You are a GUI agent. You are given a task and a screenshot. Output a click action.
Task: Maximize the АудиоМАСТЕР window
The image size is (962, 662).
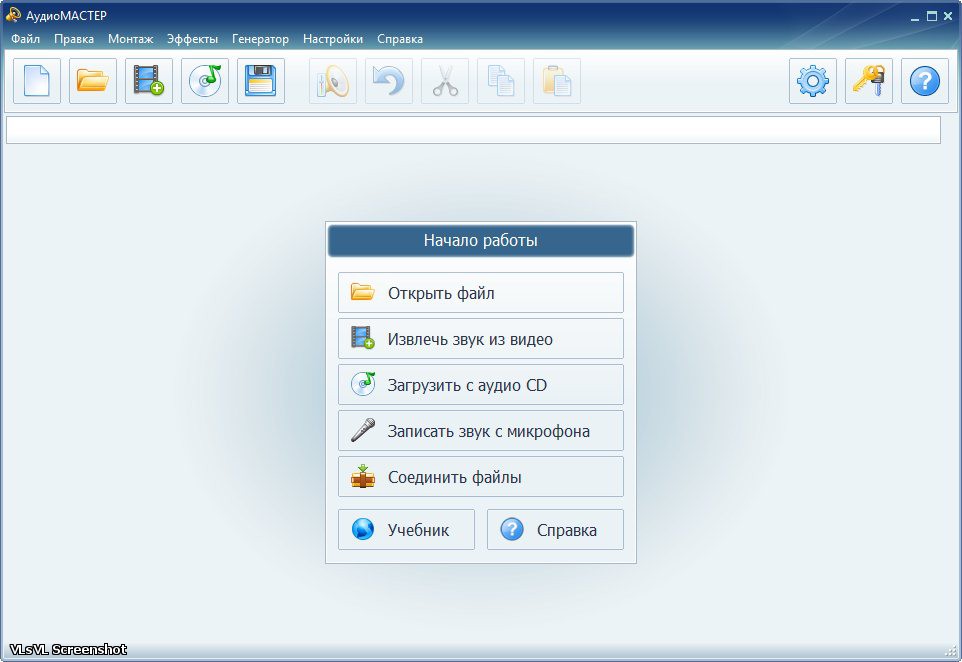[931, 17]
